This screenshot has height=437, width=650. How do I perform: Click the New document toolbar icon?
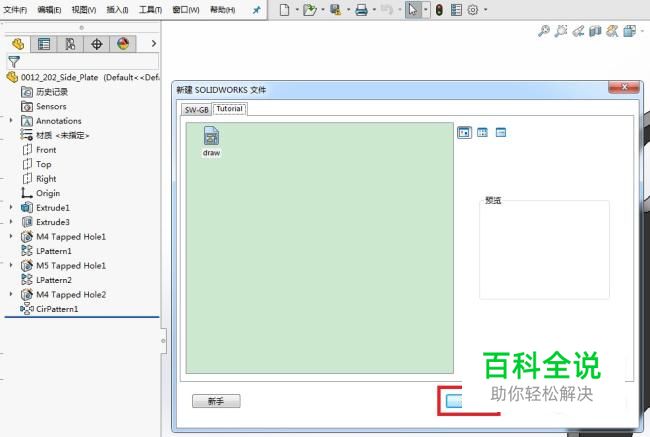[x=284, y=10]
